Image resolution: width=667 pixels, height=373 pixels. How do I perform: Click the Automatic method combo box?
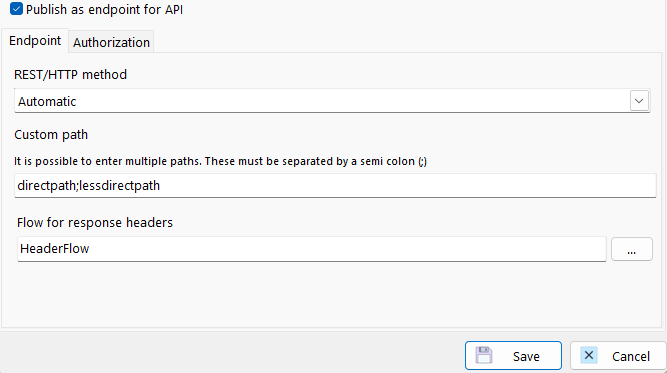[x=332, y=101]
